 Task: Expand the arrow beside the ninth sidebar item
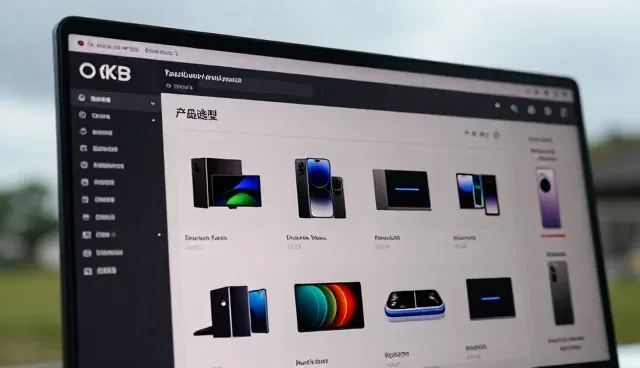[x=159, y=235]
